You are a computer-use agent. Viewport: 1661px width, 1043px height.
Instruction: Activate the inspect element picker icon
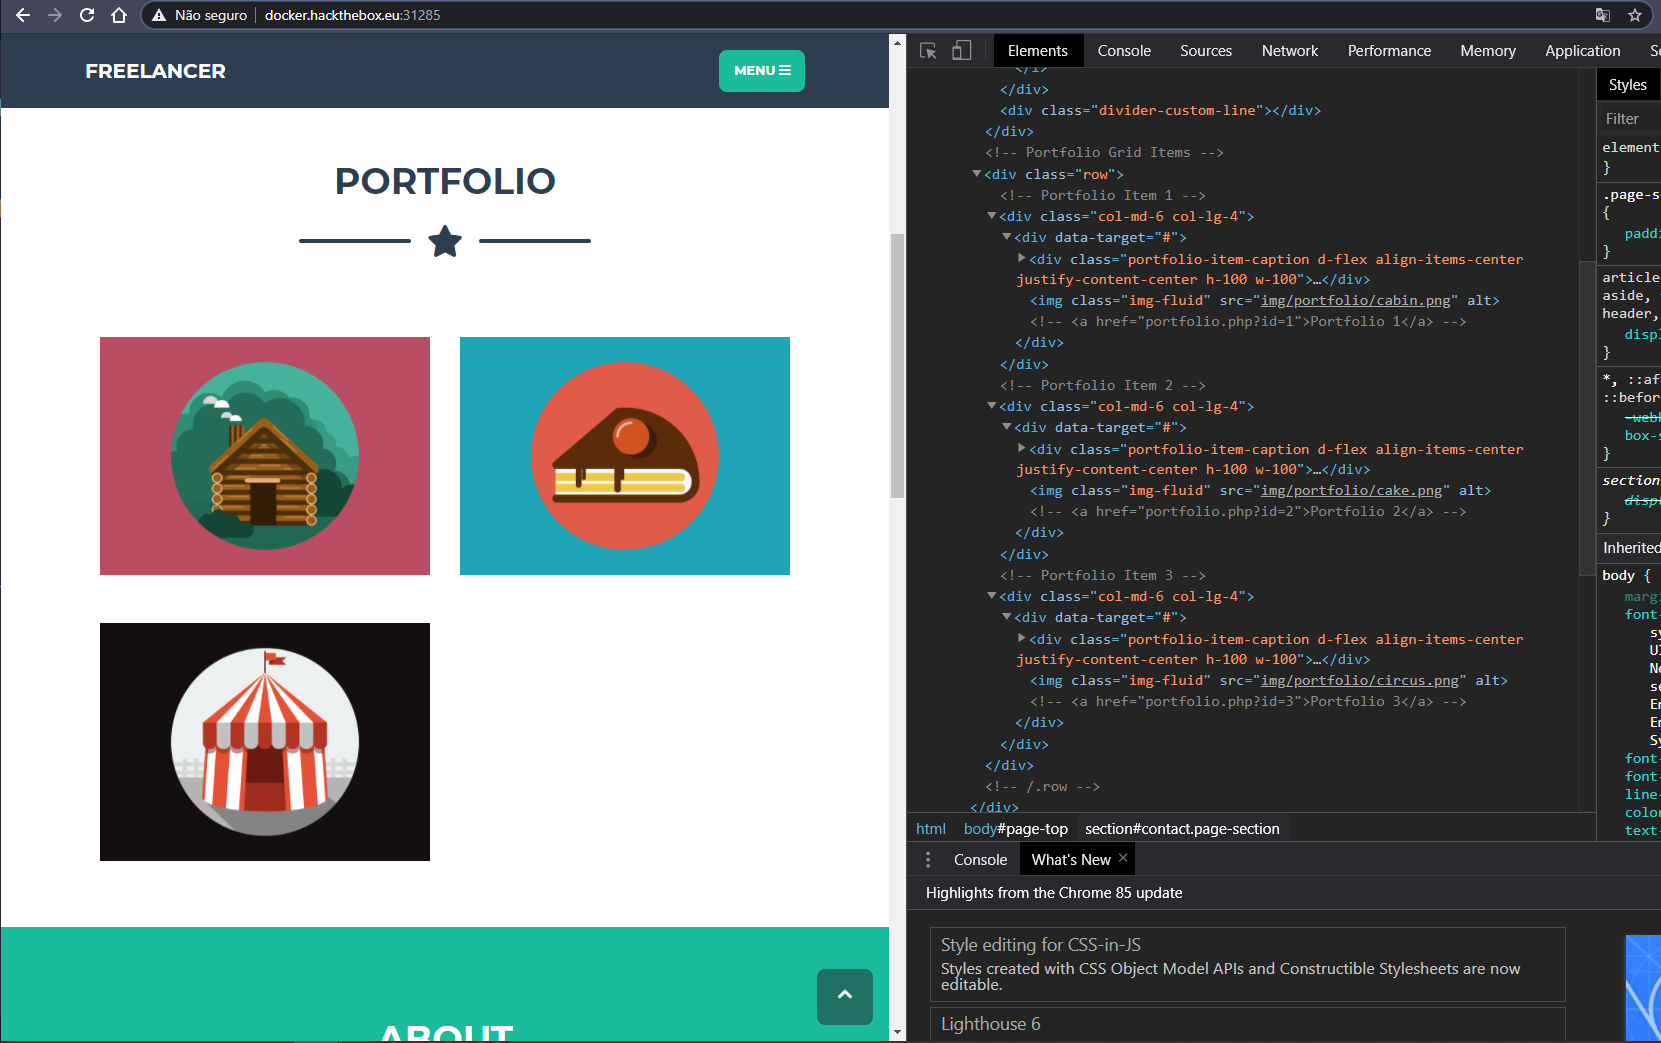click(928, 51)
